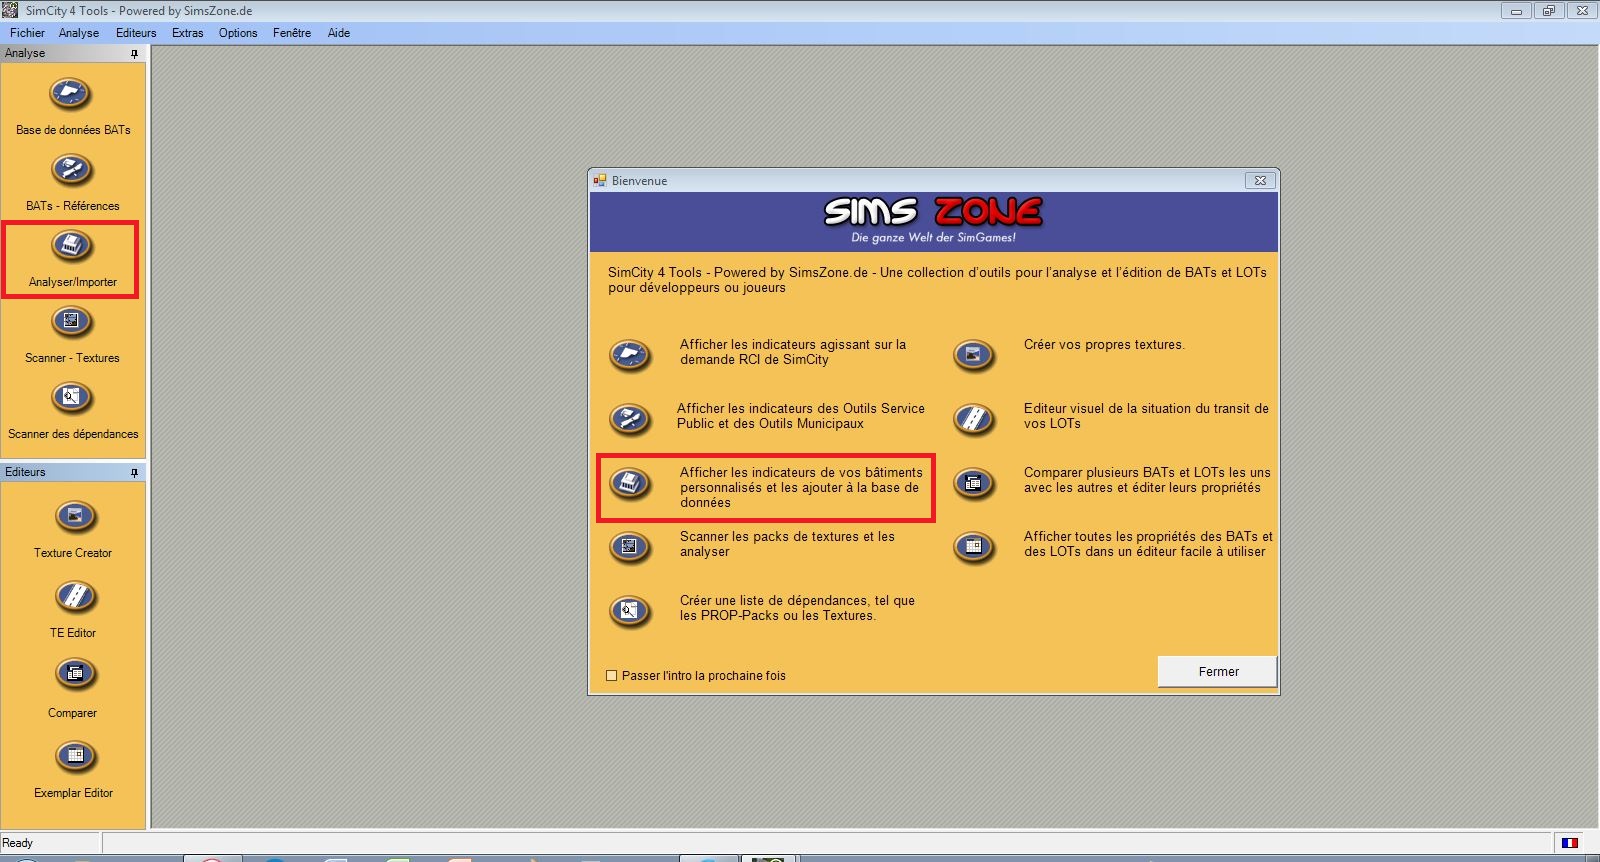Open the Analyse menu
Image resolution: width=1600 pixels, height=862 pixels.
coord(79,33)
